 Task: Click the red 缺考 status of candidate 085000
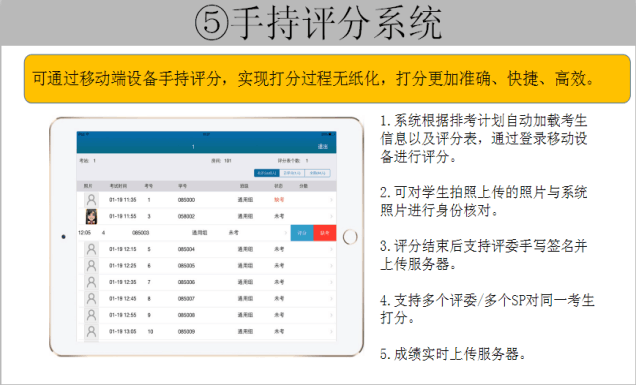279,200
